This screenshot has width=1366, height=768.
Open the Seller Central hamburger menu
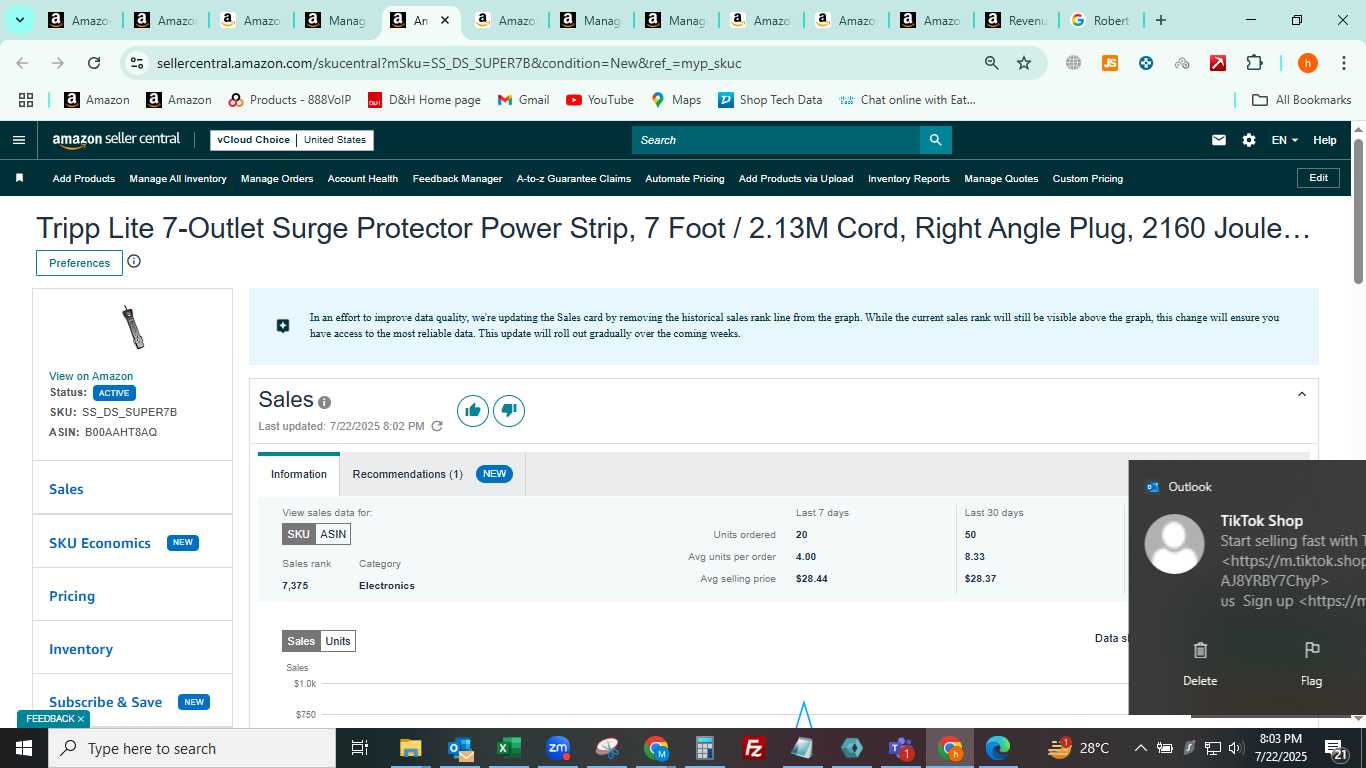[18, 140]
